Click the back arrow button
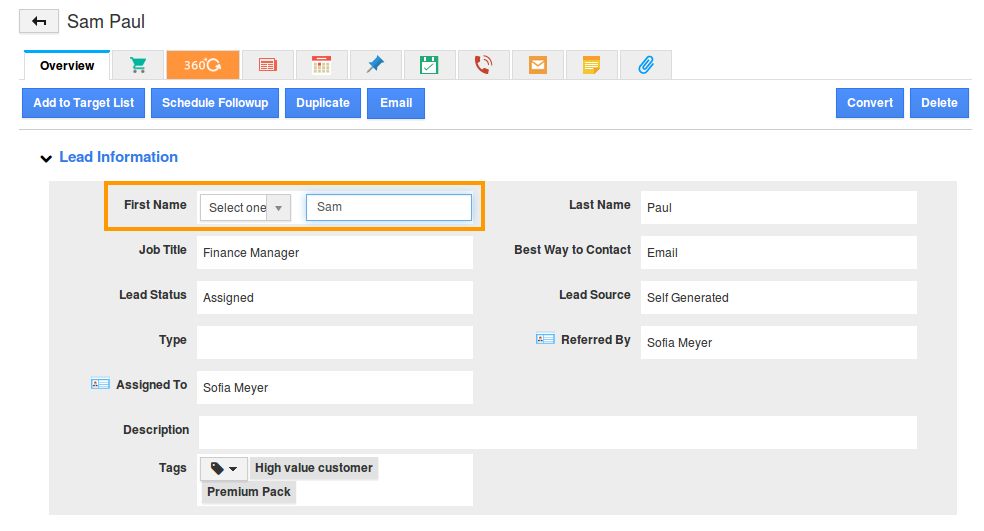 [x=39, y=21]
